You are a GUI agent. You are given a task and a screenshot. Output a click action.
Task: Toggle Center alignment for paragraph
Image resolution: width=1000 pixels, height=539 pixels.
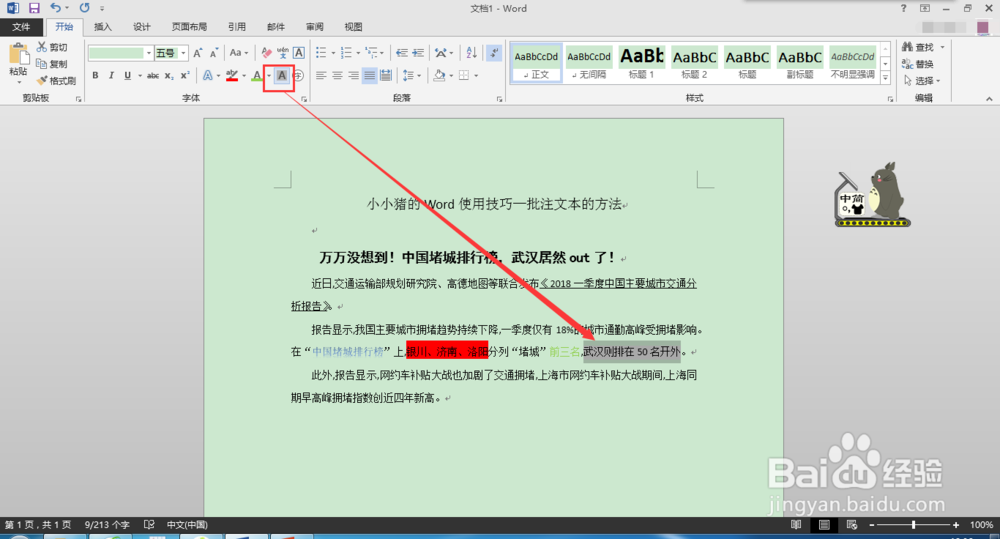coord(337,76)
